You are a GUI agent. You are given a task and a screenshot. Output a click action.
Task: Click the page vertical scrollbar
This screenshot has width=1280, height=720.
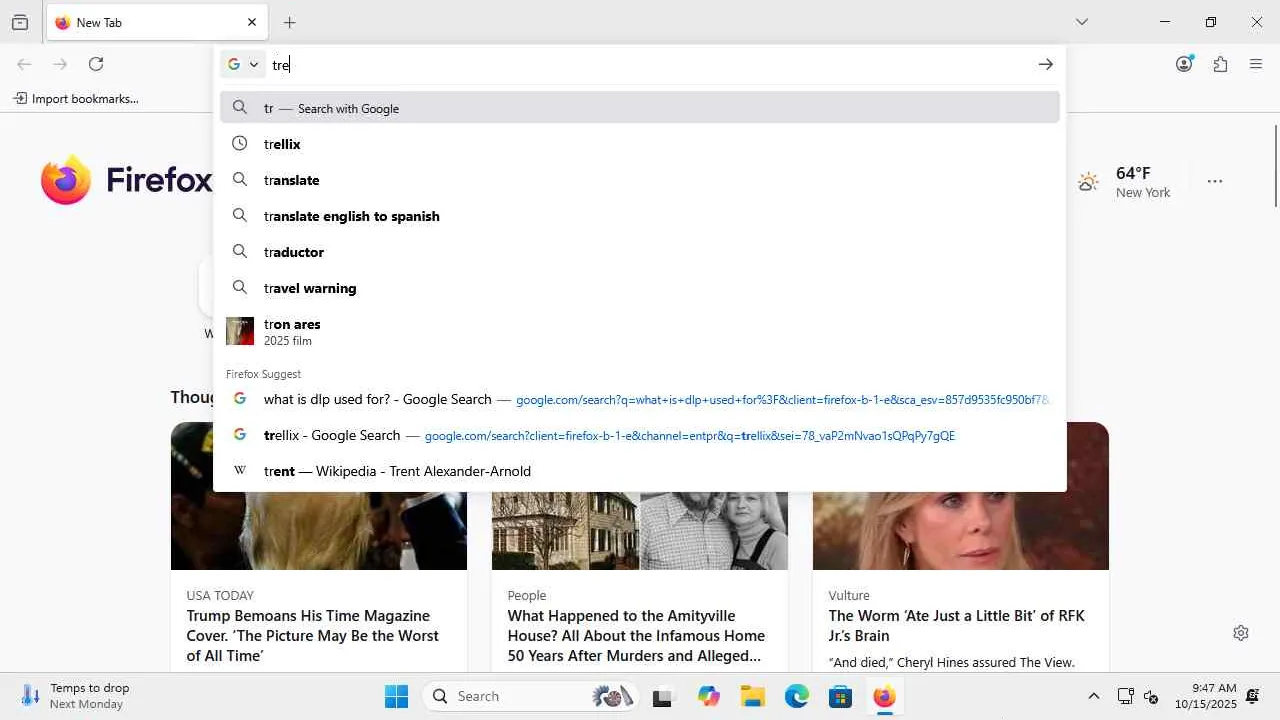(1275, 166)
